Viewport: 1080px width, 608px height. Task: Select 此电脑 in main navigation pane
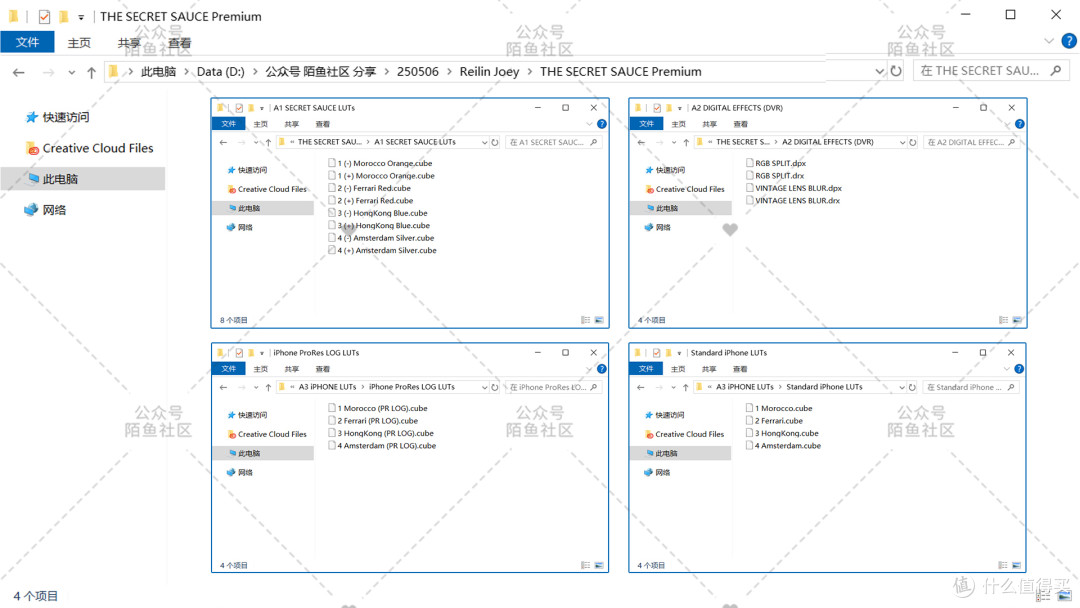pos(83,179)
